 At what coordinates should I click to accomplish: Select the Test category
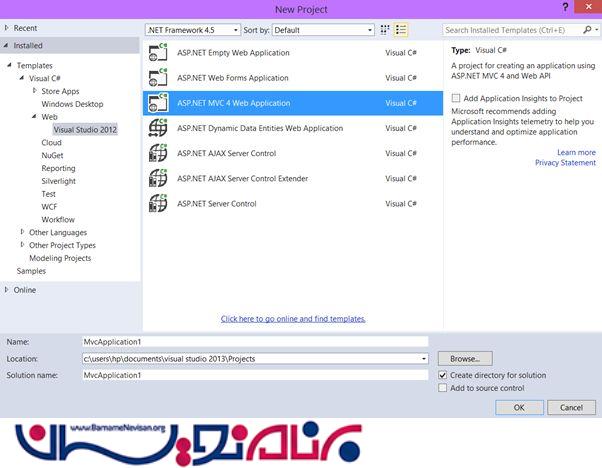tap(48, 194)
